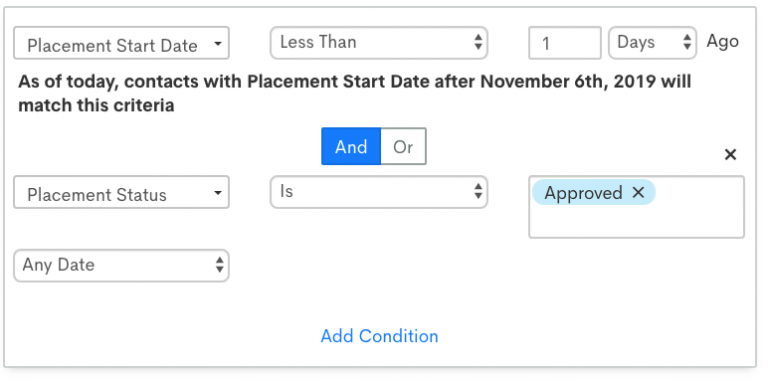Viewport: 768px width, 381px height.
Task: Switch condition logic to Or
Action: (403, 146)
